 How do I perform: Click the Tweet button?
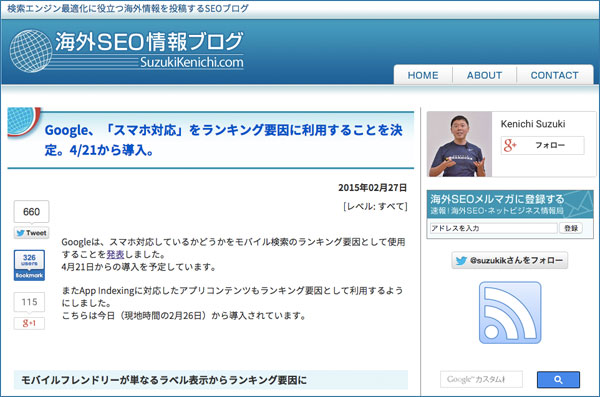(x=31, y=233)
